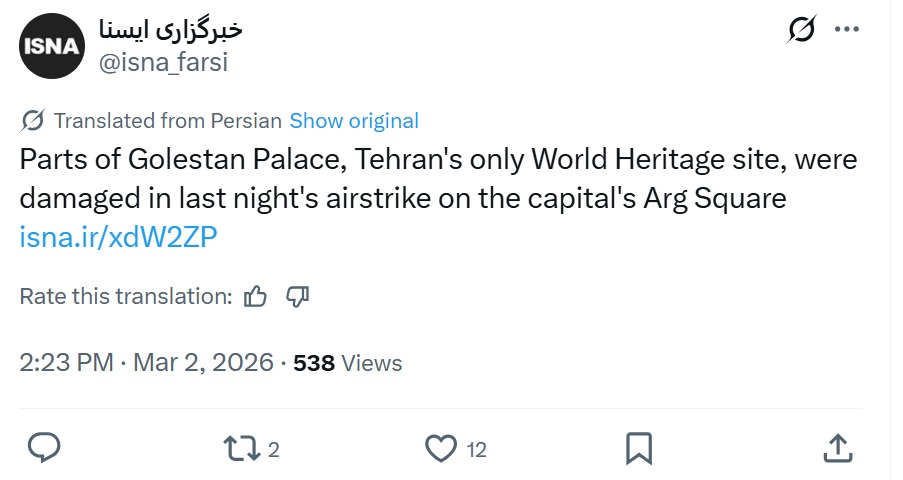The image size is (903, 480).
Task: Bookmark this ISNA post
Action: [x=639, y=448]
